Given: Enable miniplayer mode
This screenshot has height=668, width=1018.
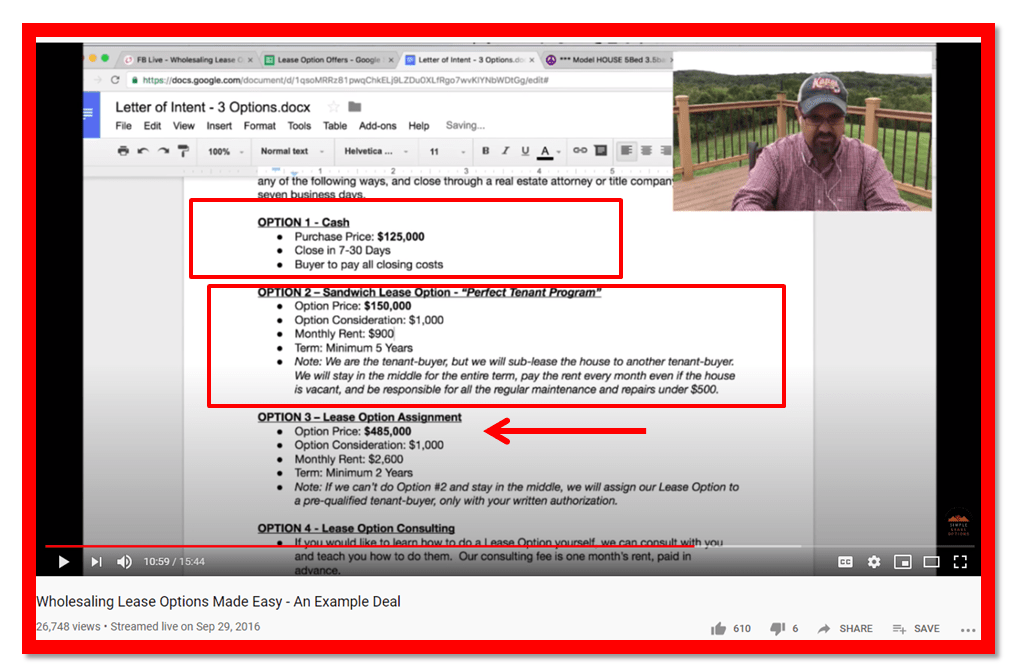Looking at the screenshot, I should pyautogui.click(x=903, y=562).
